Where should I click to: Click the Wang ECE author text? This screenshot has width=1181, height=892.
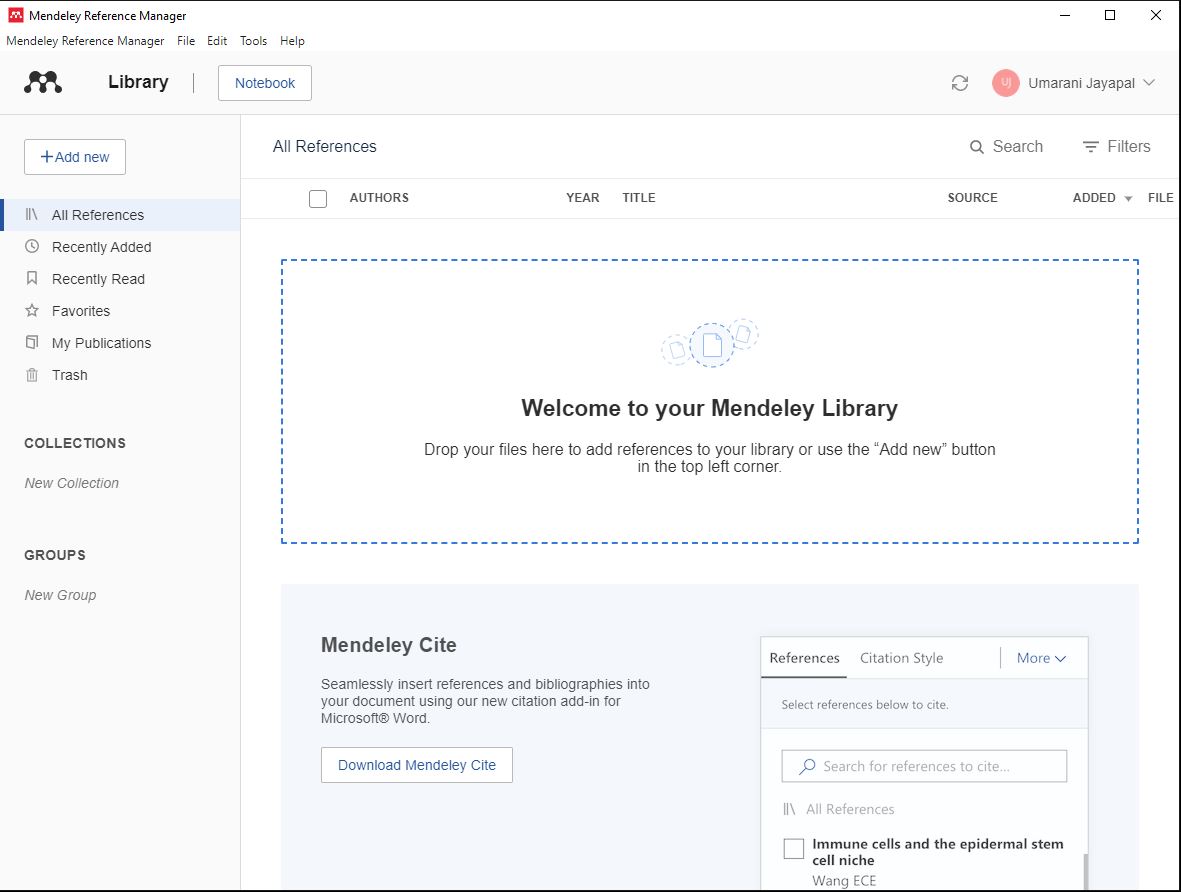coord(844,881)
